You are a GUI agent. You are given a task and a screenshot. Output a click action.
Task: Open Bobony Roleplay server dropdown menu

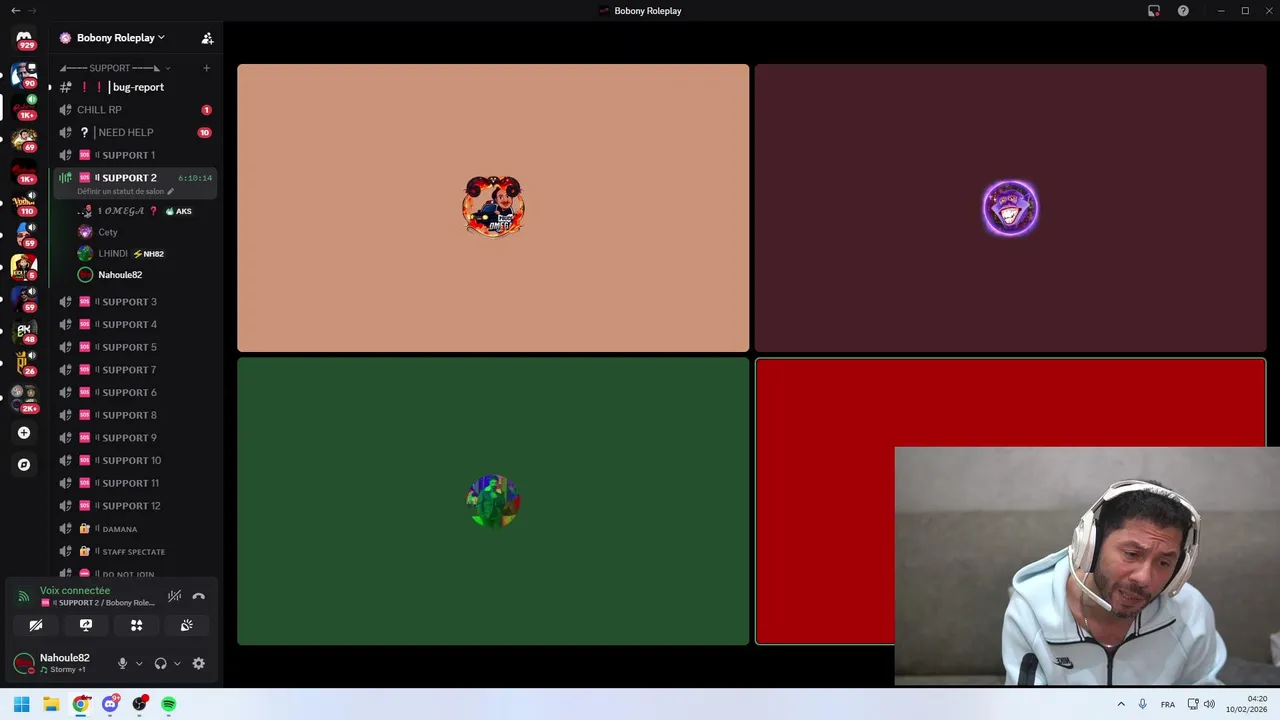tap(121, 38)
